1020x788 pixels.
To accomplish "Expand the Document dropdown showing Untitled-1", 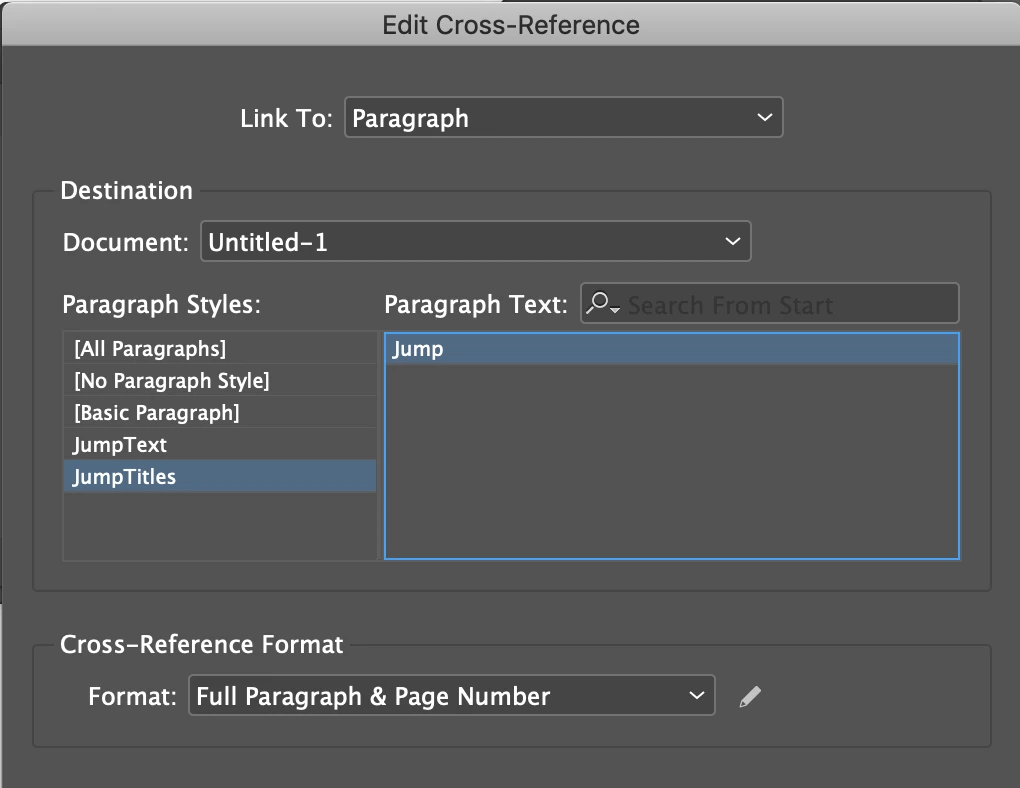I will (x=475, y=242).
